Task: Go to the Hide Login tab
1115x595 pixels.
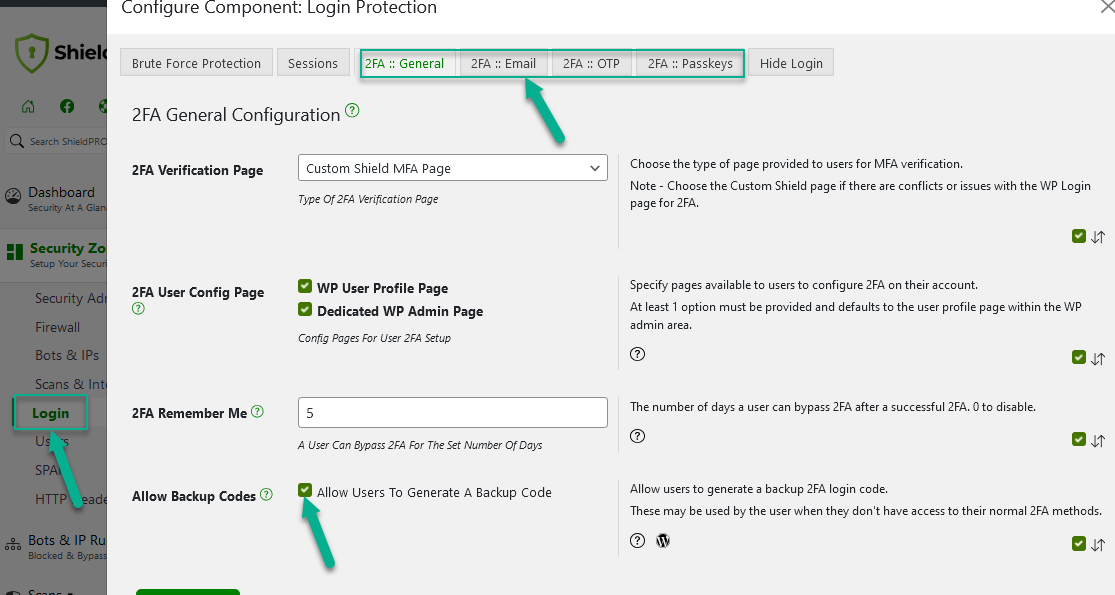Action: (x=791, y=63)
